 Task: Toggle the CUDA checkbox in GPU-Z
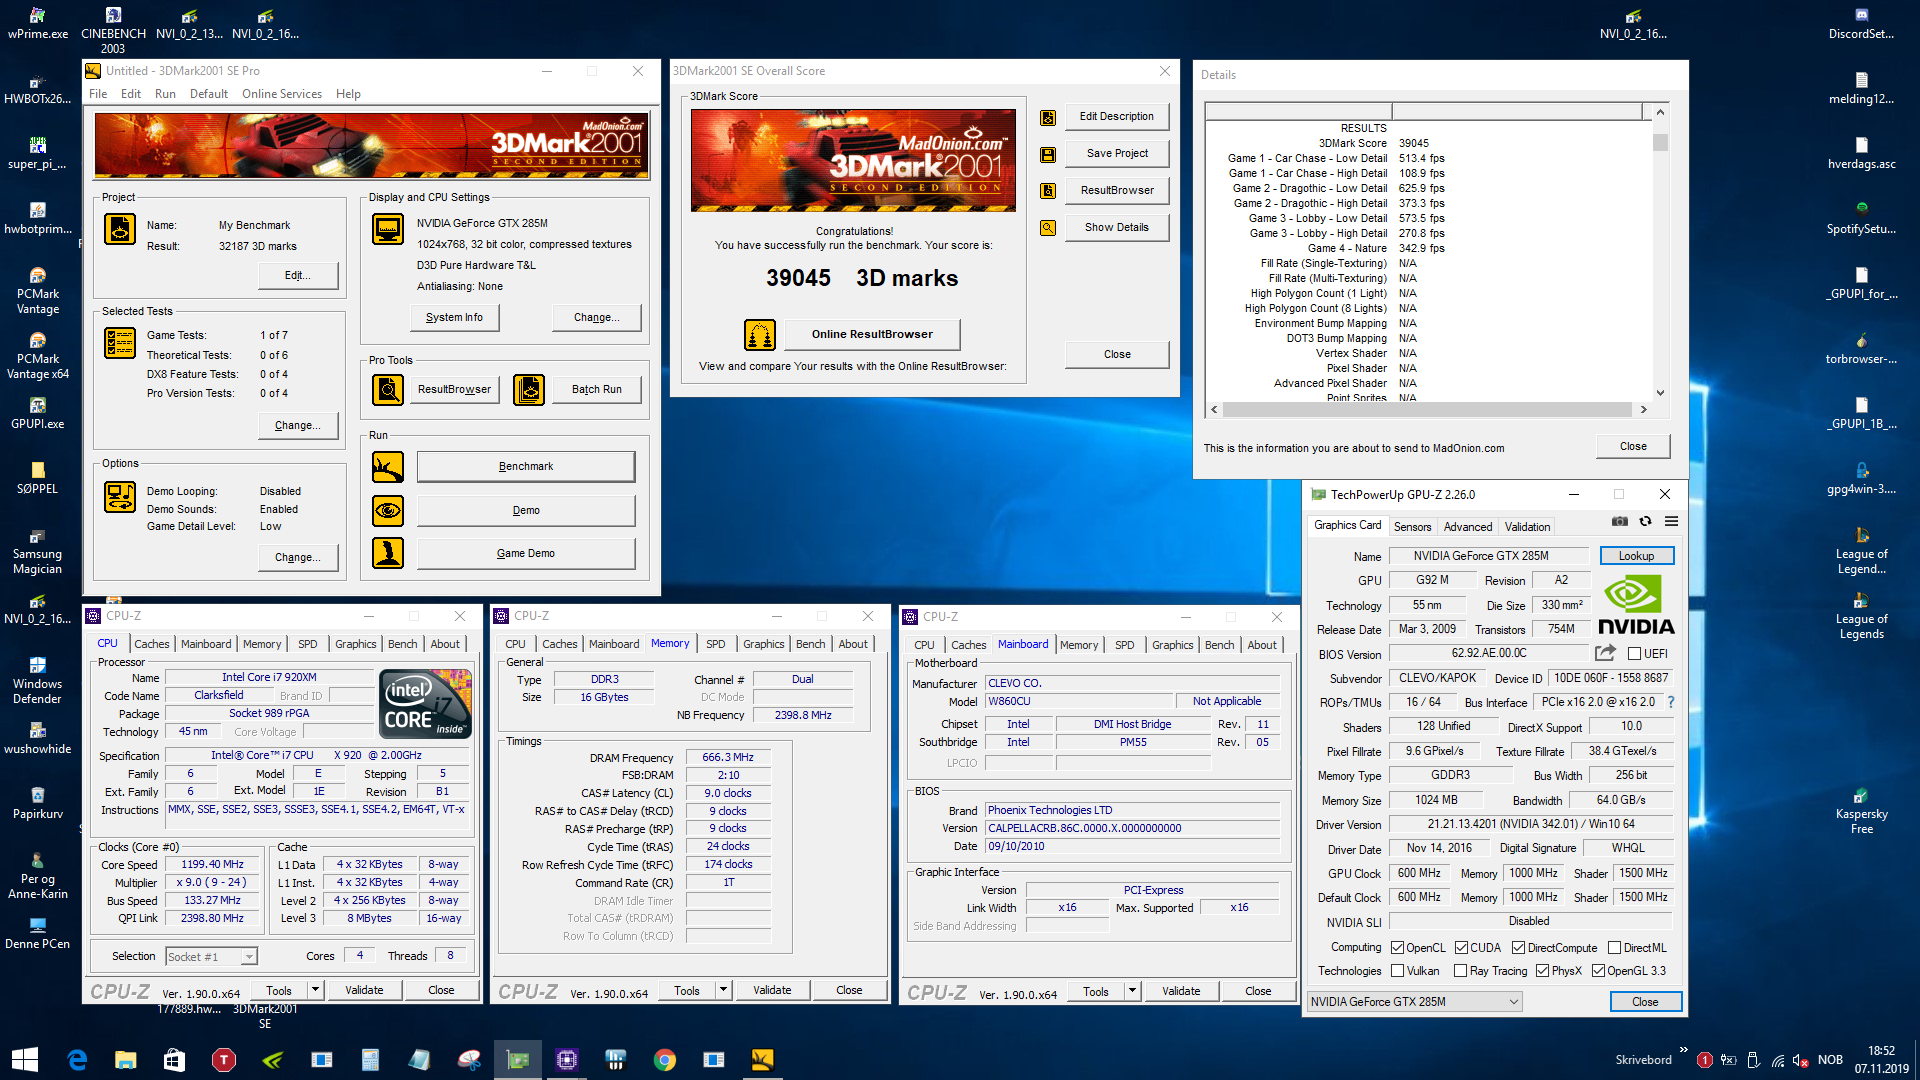(1462, 948)
